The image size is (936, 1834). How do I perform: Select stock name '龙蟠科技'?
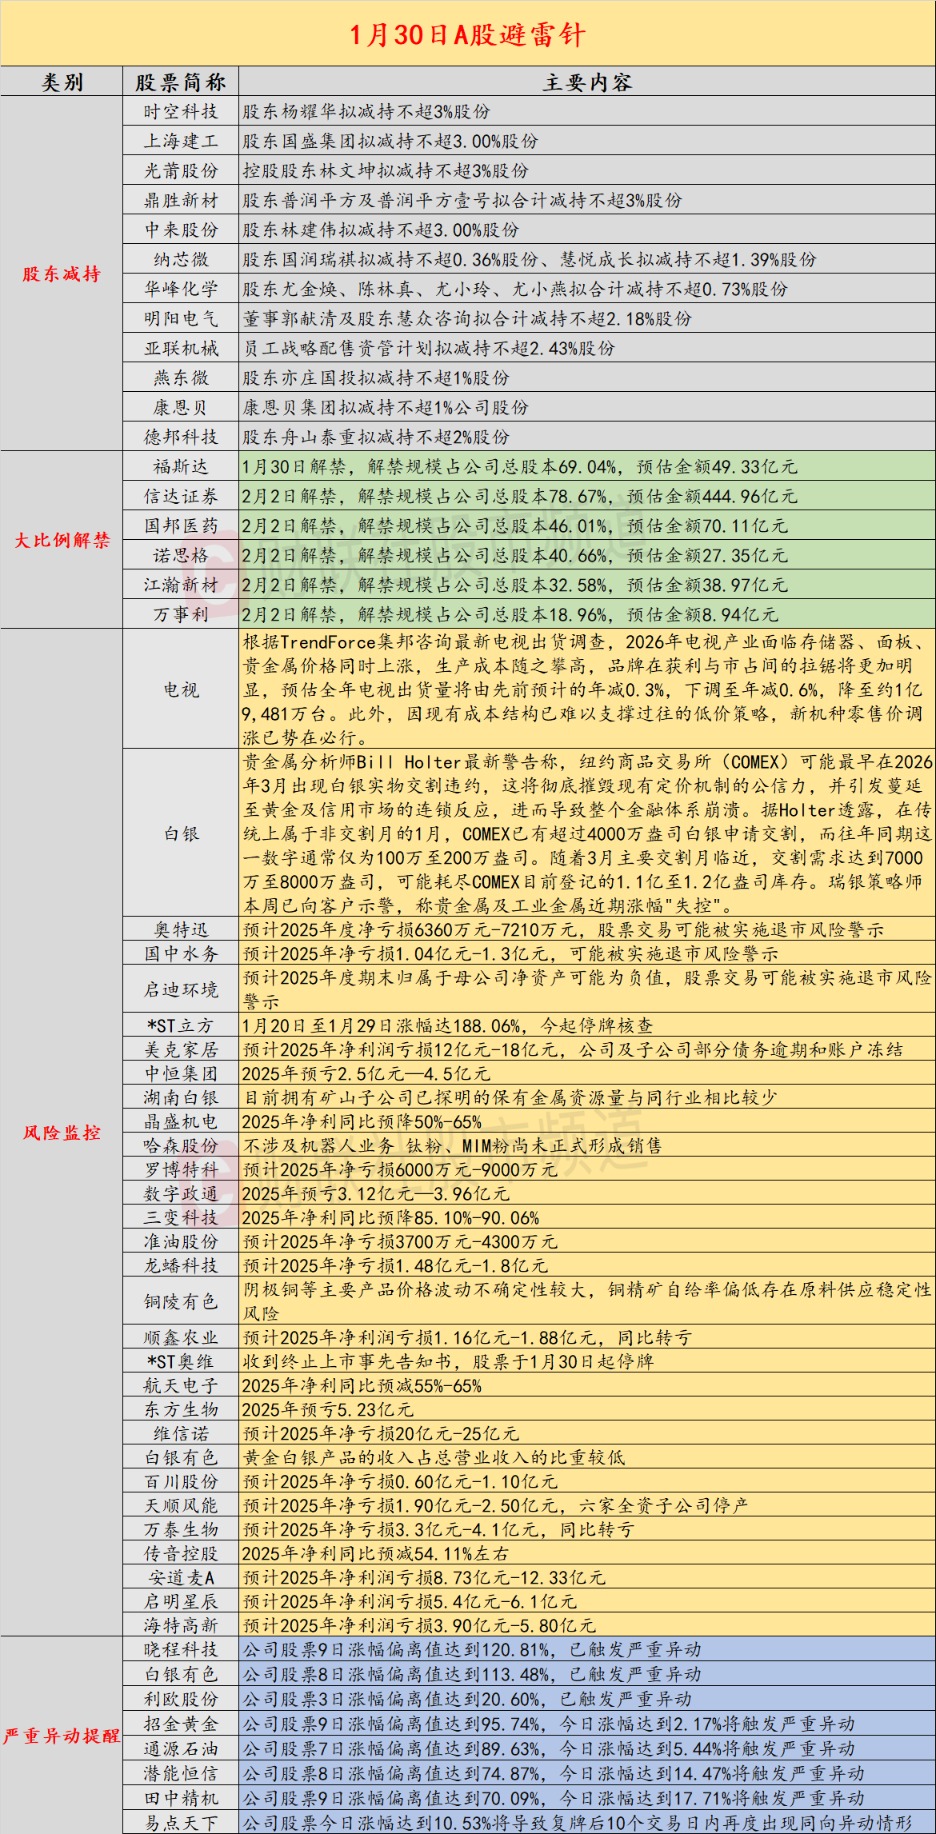coord(181,1265)
